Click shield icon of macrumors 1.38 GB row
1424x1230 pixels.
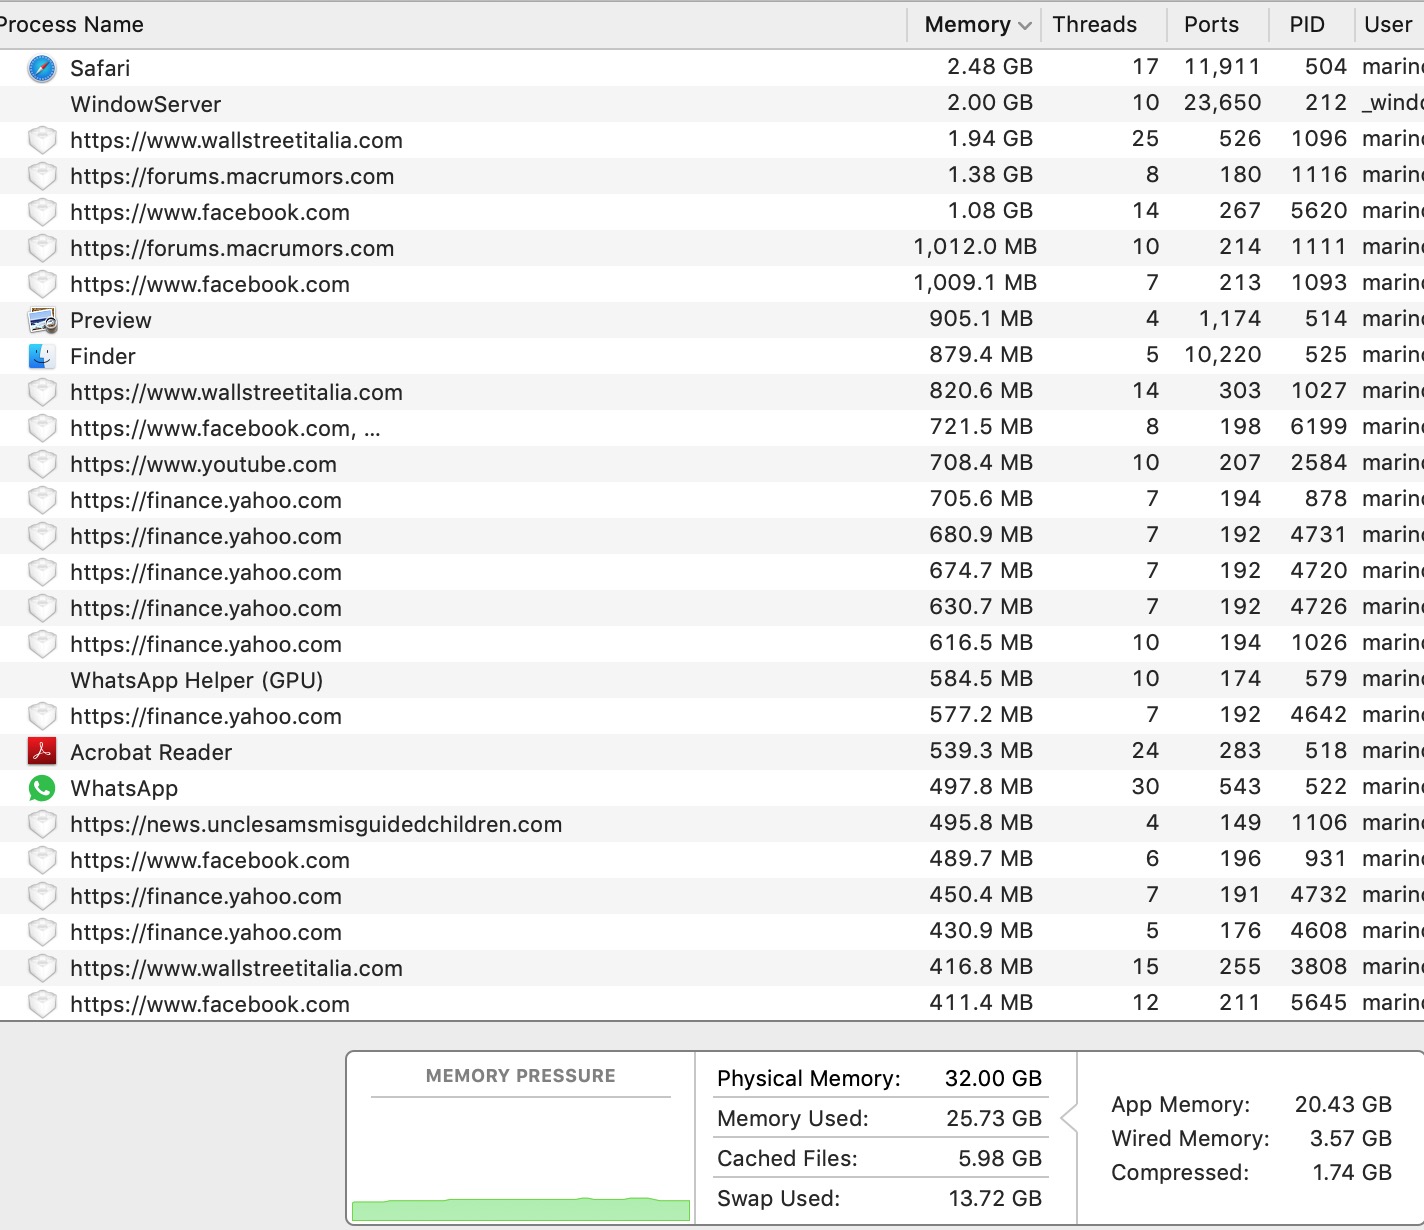pyautogui.click(x=42, y=176)
